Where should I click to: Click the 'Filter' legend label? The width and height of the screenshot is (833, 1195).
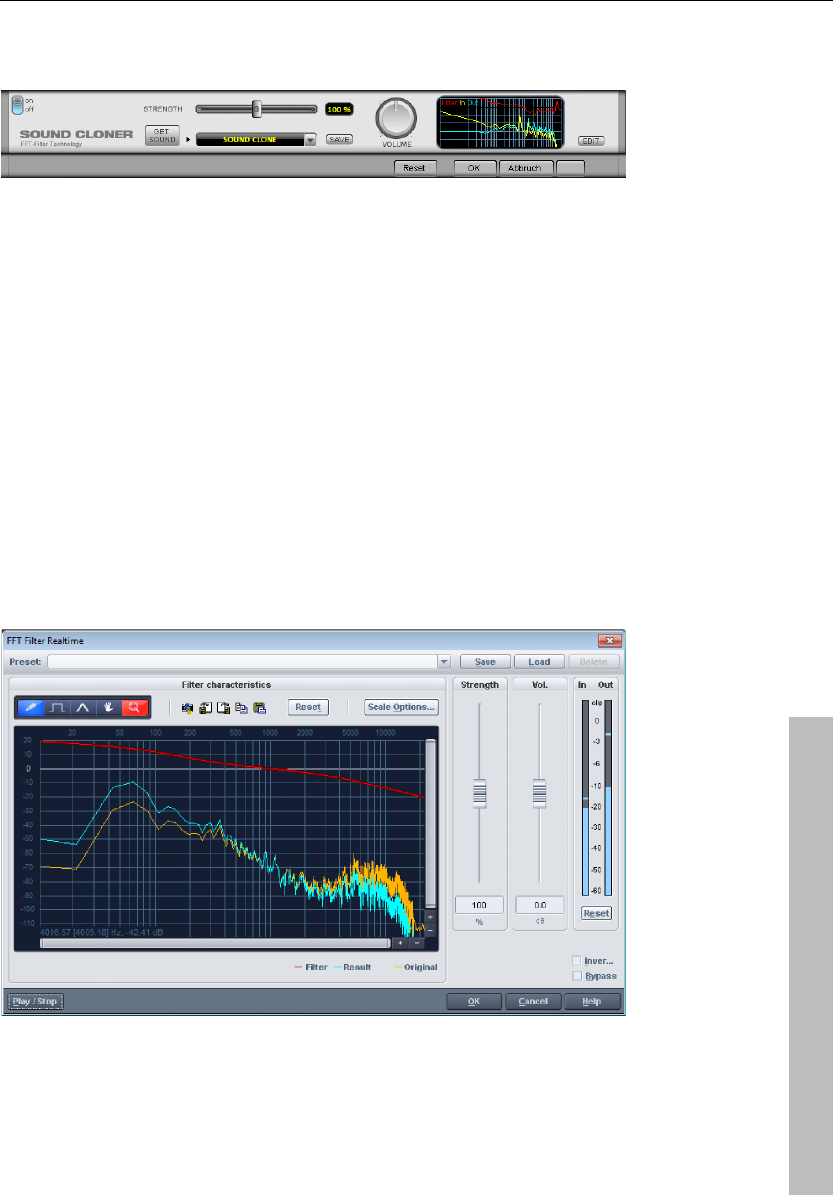(x=316, y=967)
